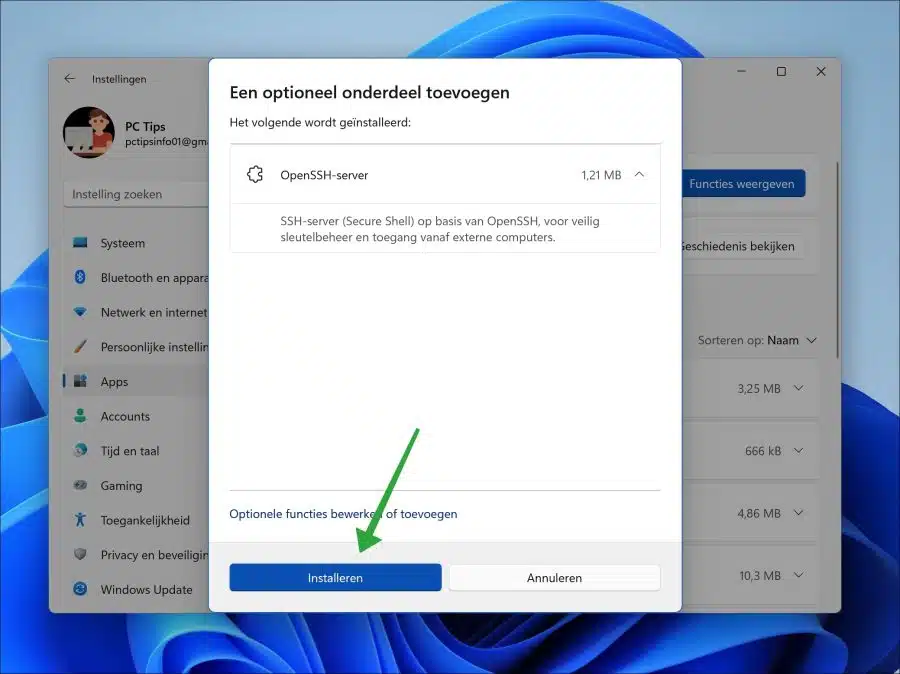Open Netwerk en internet settings
Image resolution: width=900 pixels, height=674 pixels.
click(x=136, y=312)
